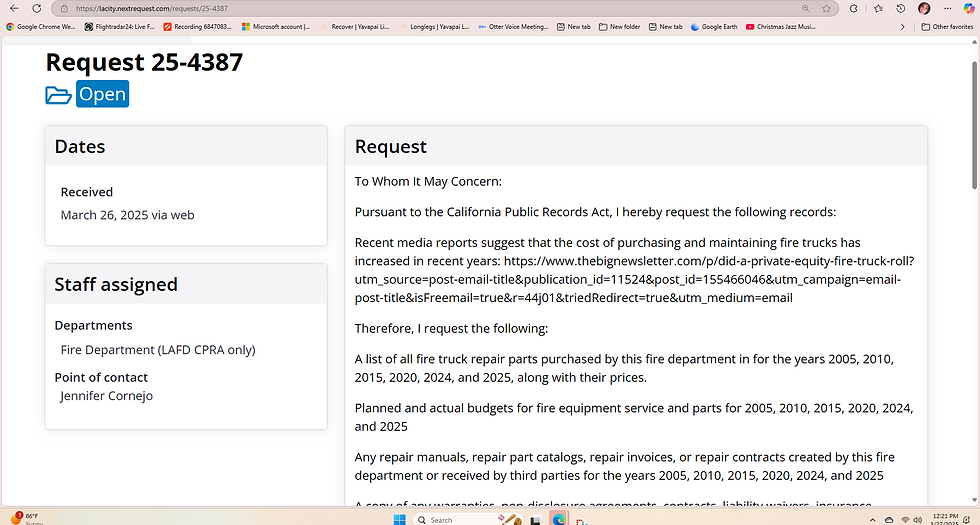Open Microsoft Edge in the taskbar

pyautogui.click(x=558, y=519)
